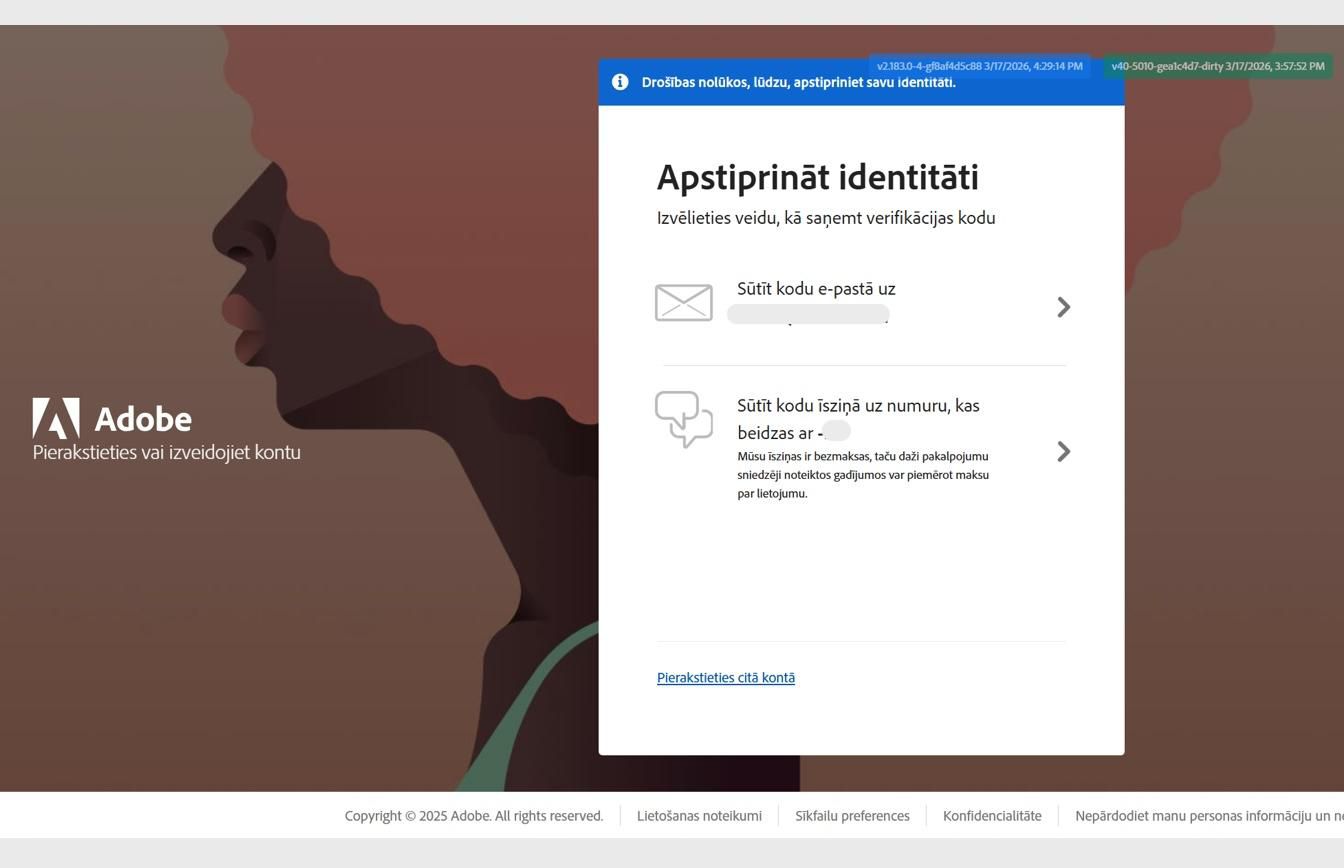Click the masked email address text
Screen dimensions: 1344x868
pos(808,313)
